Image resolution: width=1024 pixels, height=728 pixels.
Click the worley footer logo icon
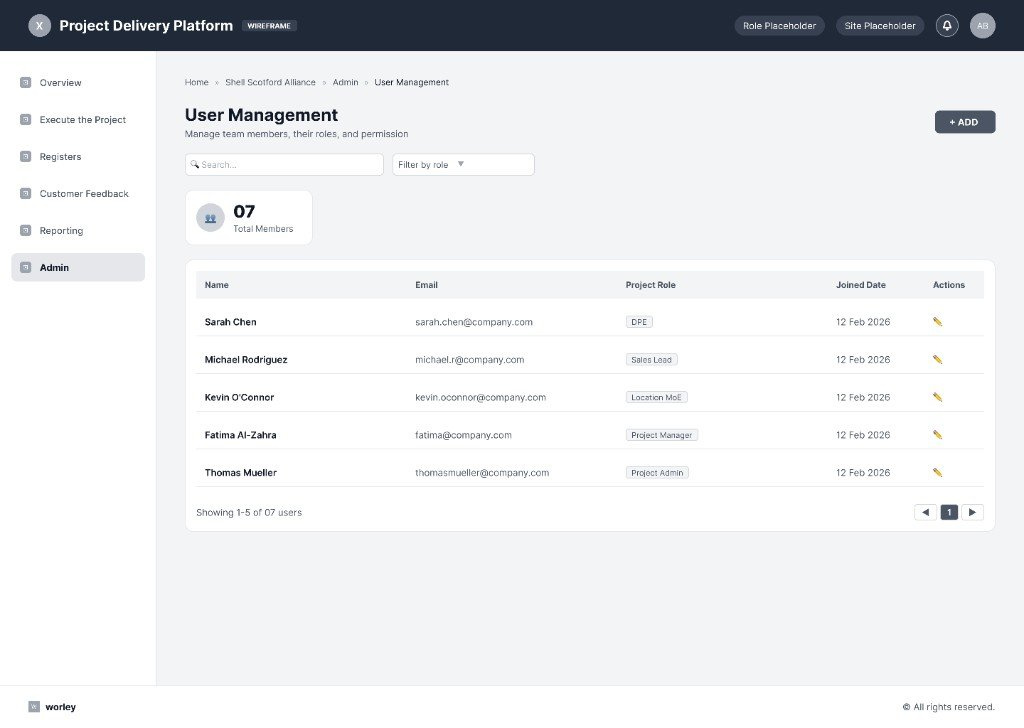click(34, 706)
